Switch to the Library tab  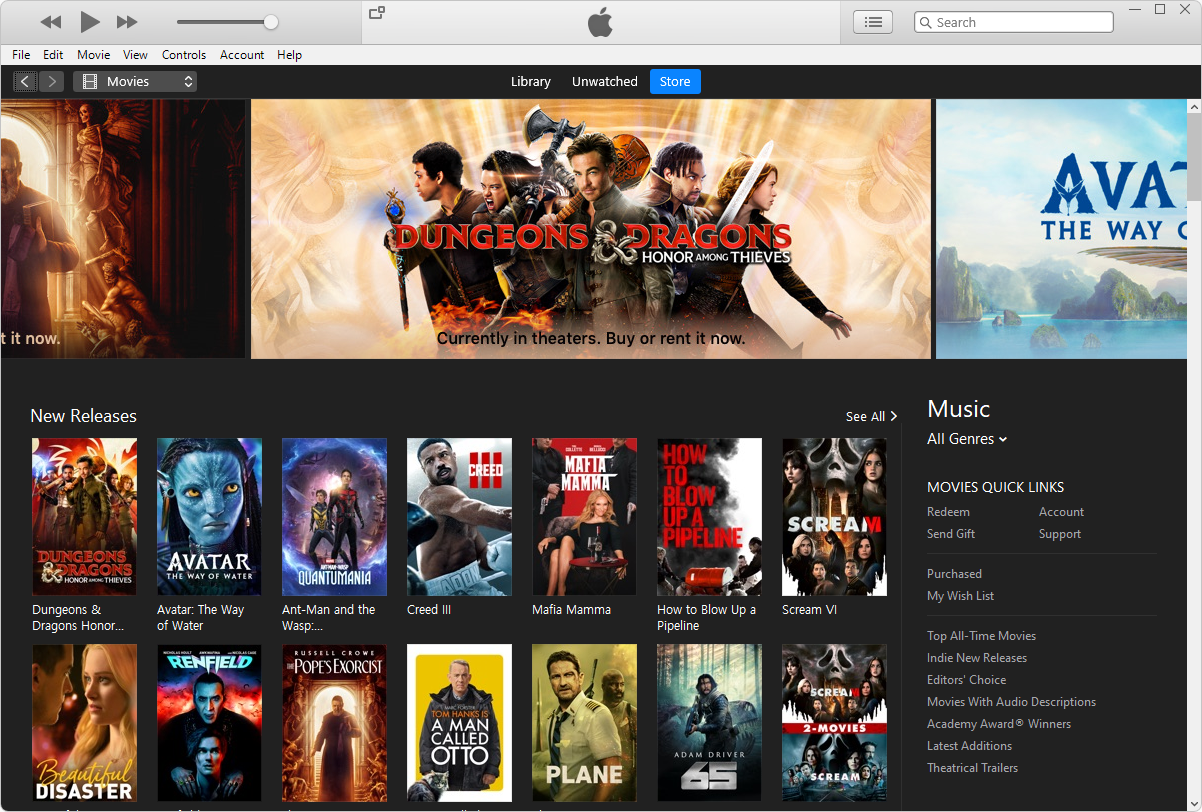point(530,82)
